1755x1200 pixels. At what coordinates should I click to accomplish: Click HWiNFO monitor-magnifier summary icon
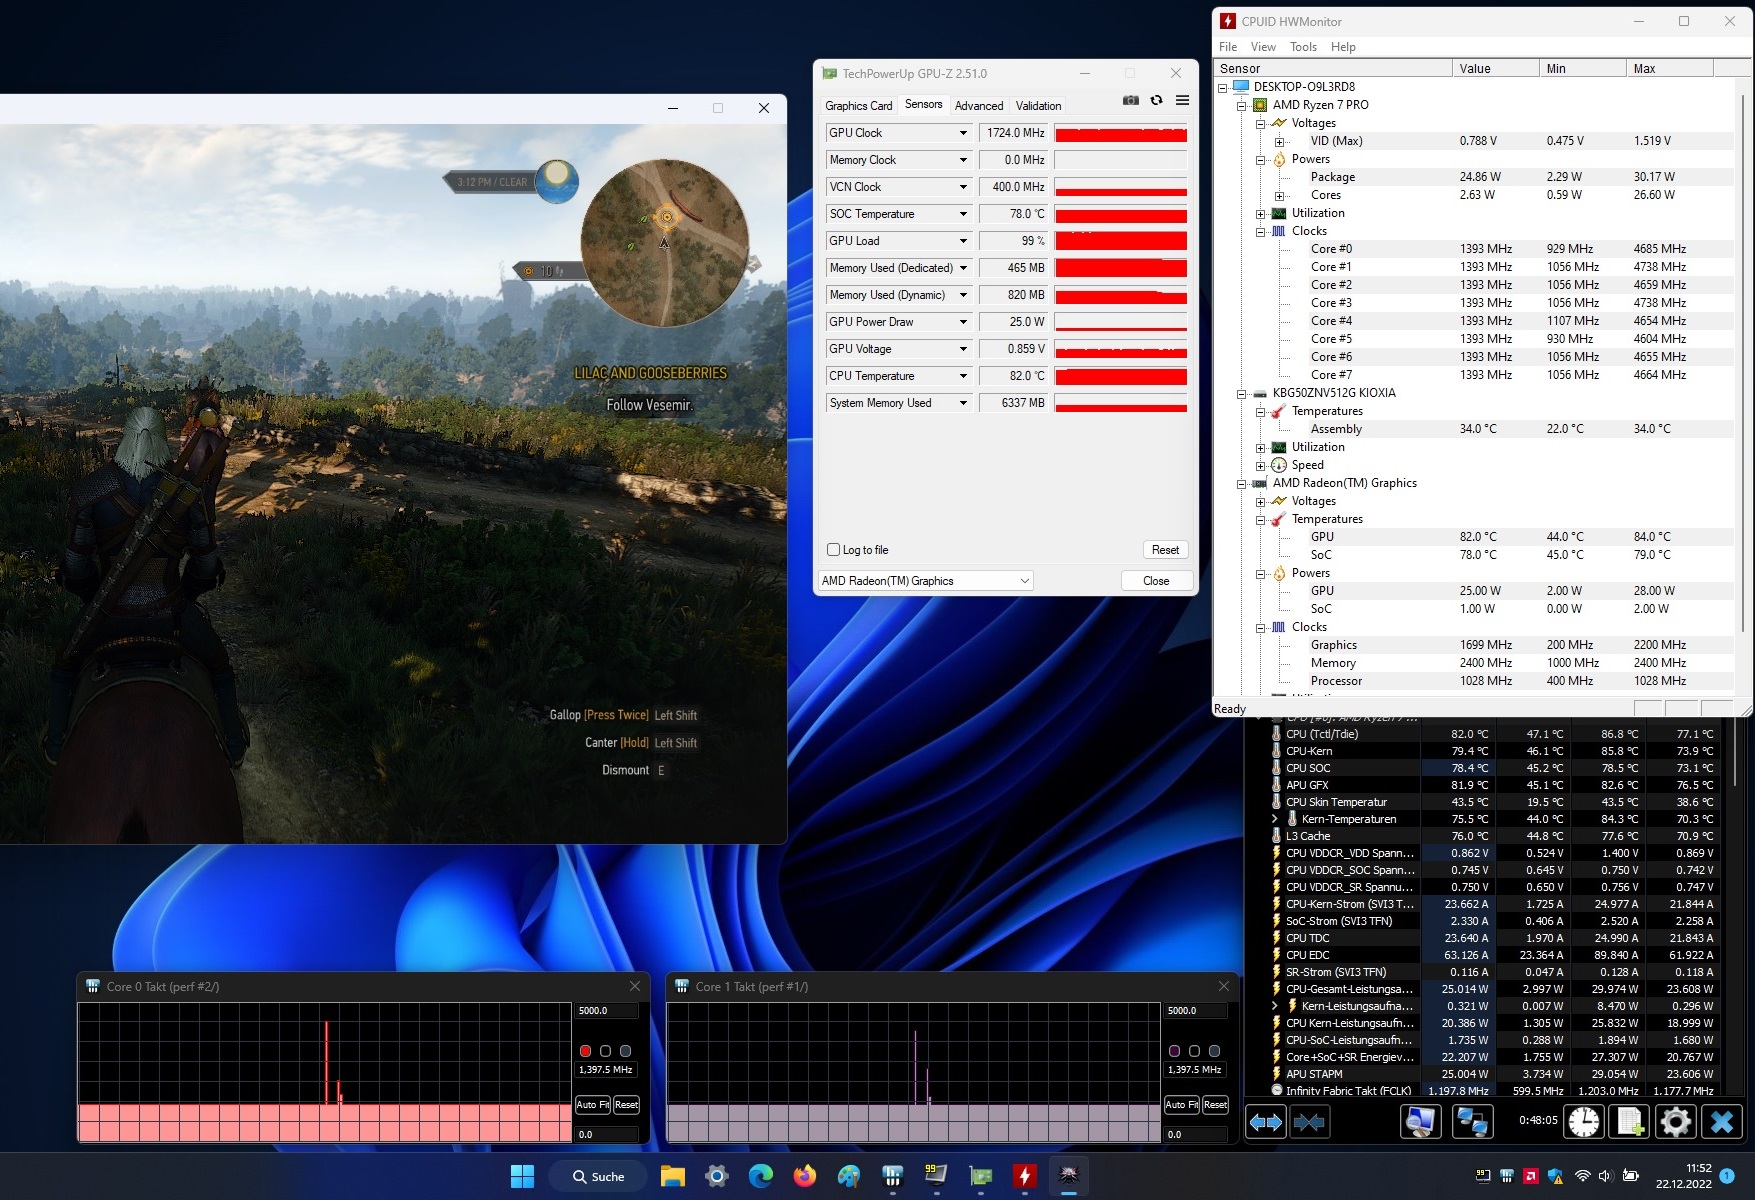tap(1420, 1122)
